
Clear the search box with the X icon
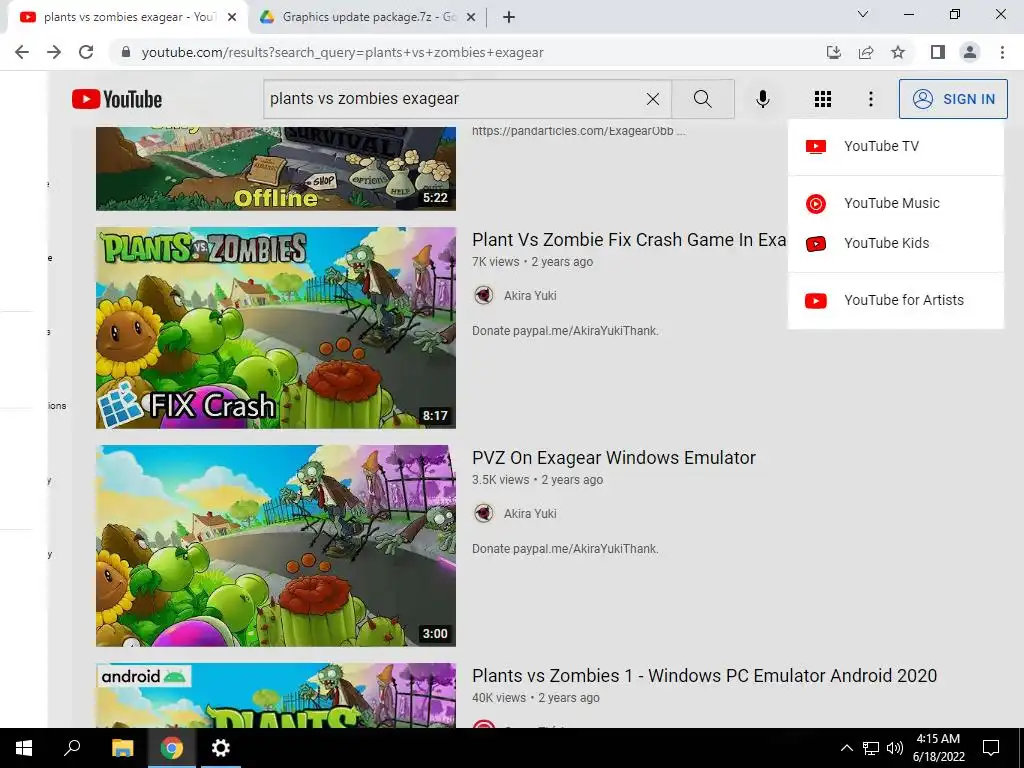652,99
